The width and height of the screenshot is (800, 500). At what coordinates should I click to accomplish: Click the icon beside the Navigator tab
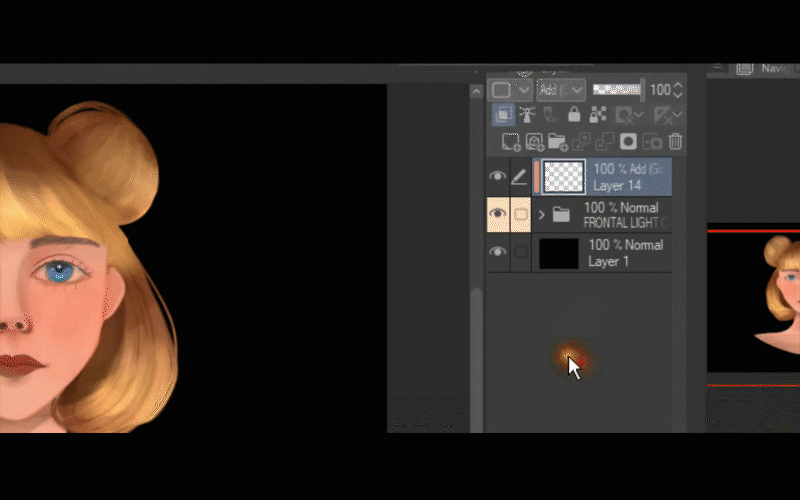click(x=745, y=68)
